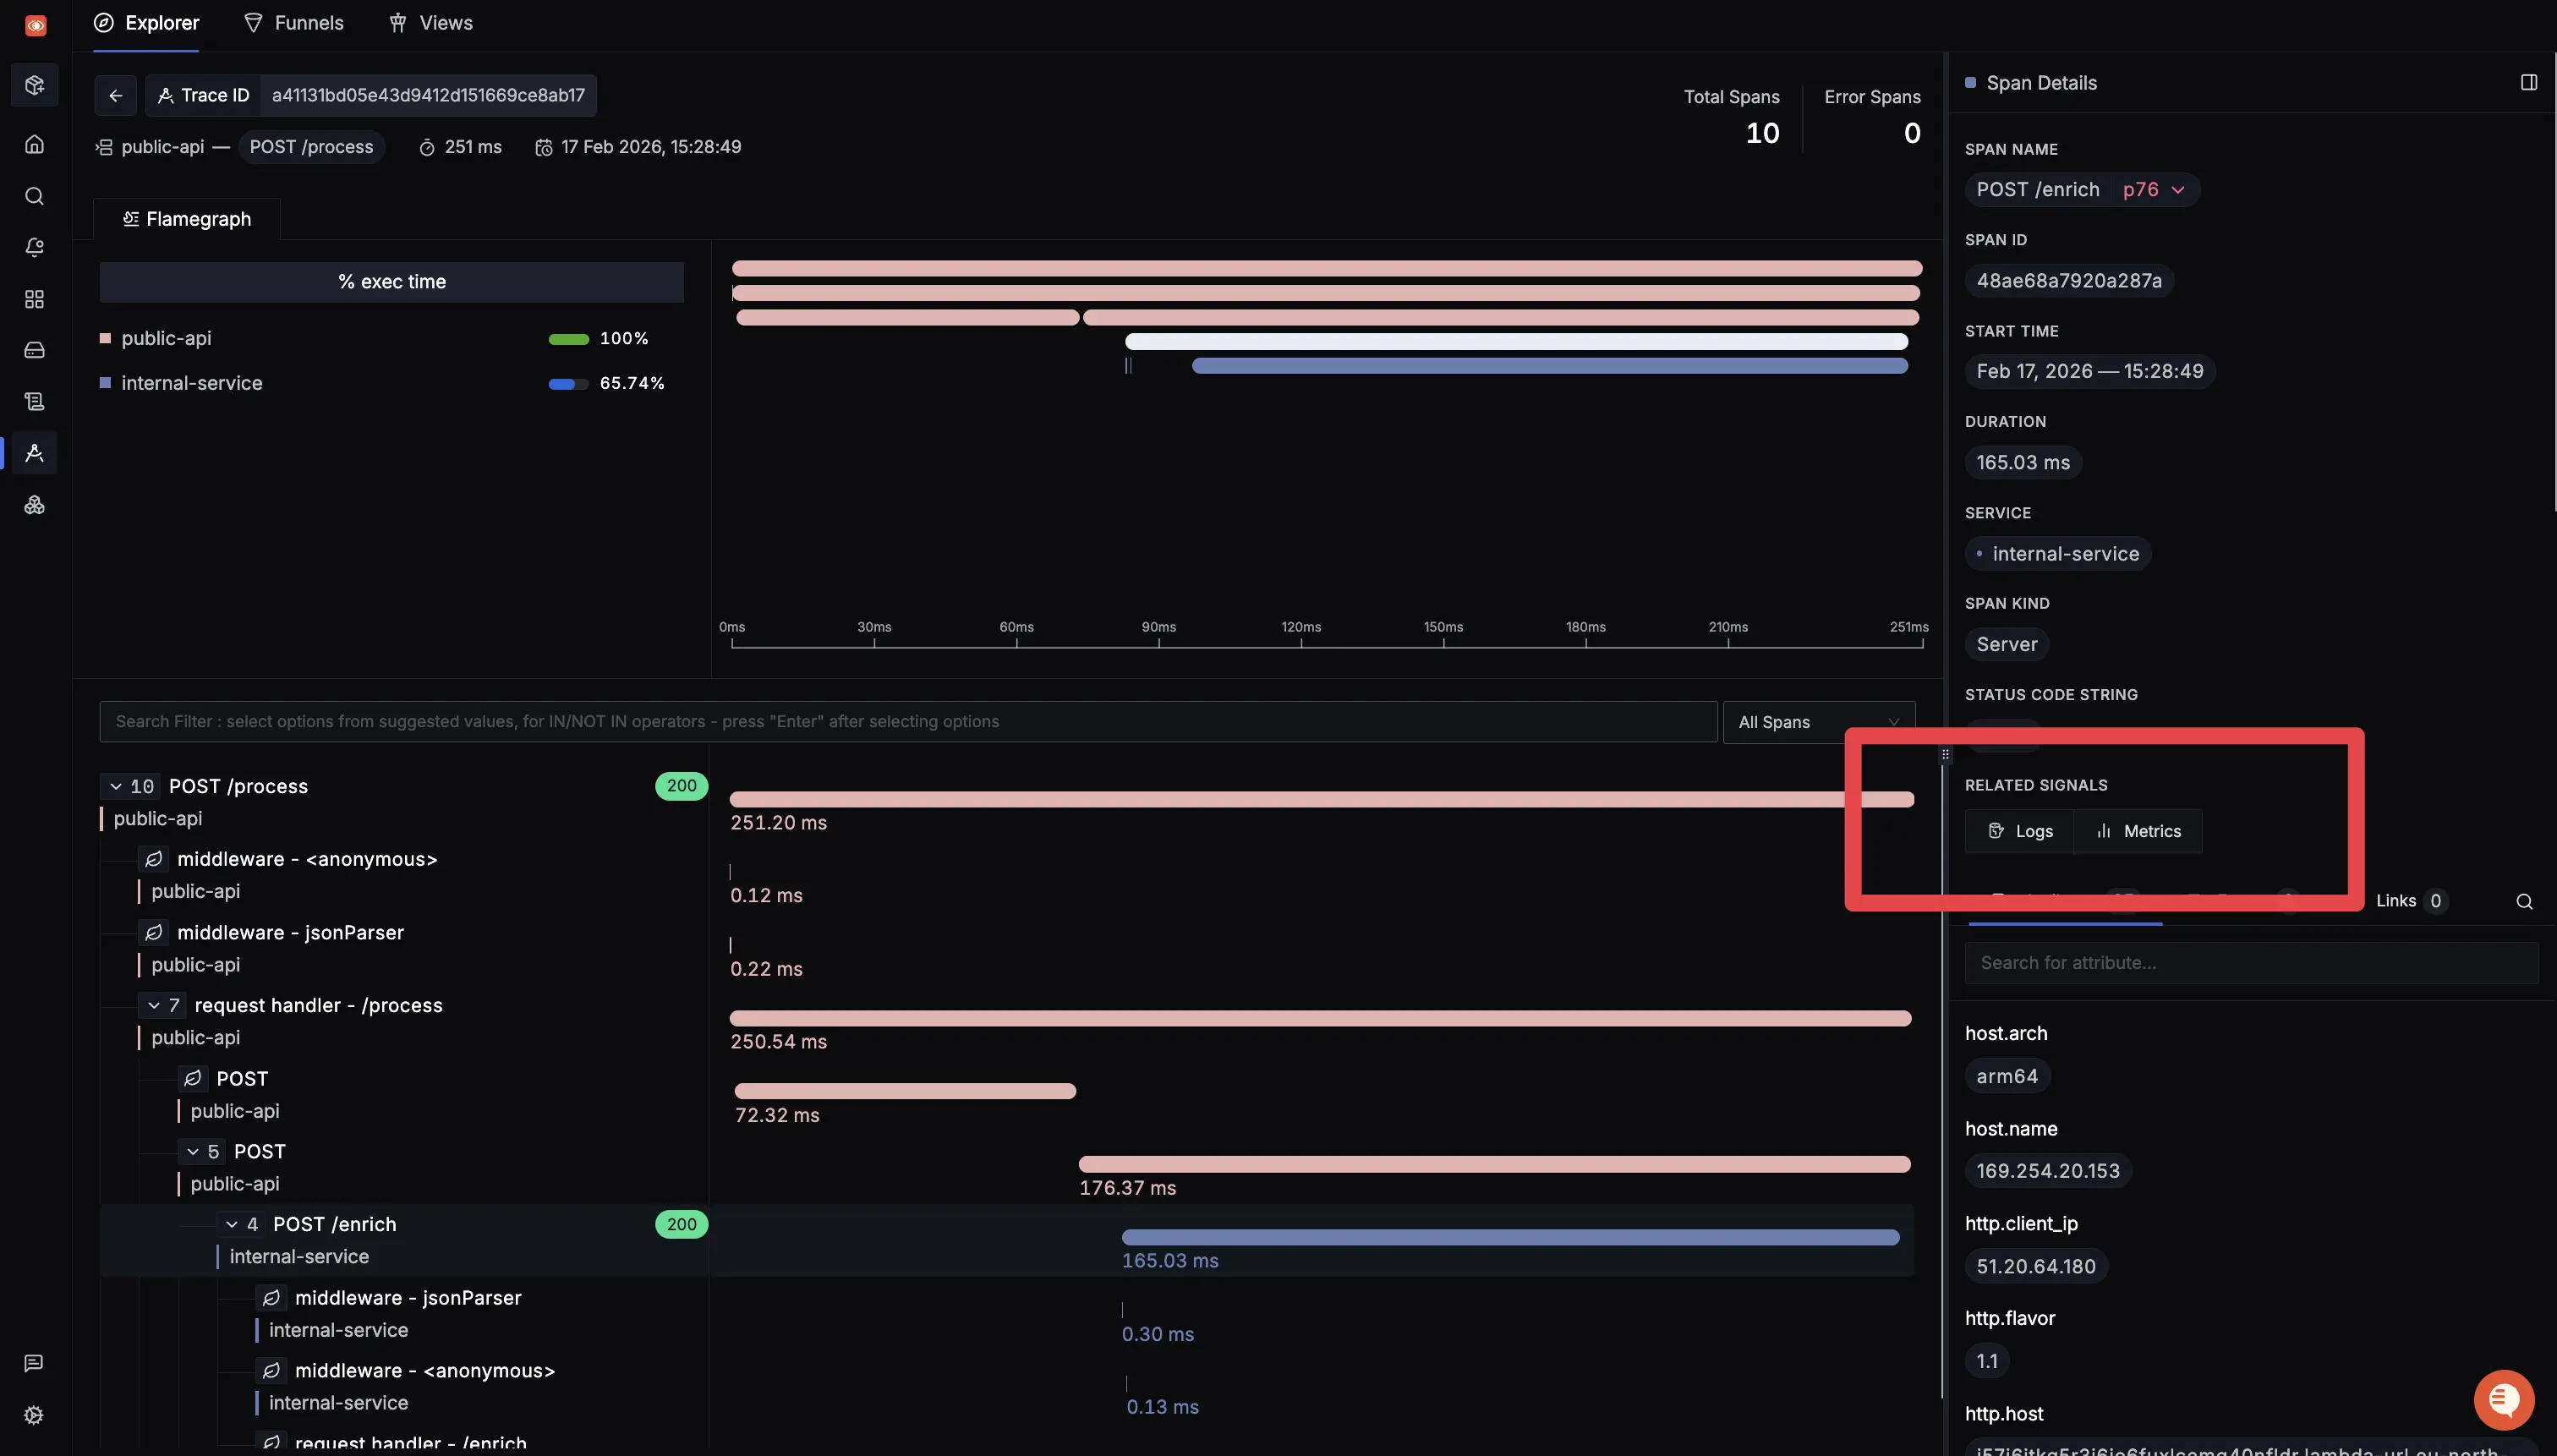Toggle the Span Details panel layout icon

pos(2528,83)
